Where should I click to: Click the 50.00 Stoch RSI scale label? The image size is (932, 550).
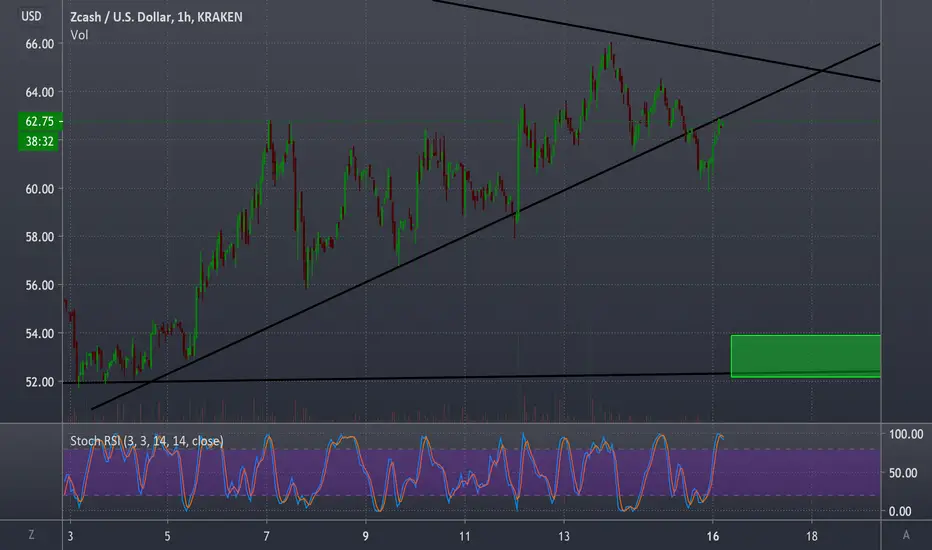[903, 473]
